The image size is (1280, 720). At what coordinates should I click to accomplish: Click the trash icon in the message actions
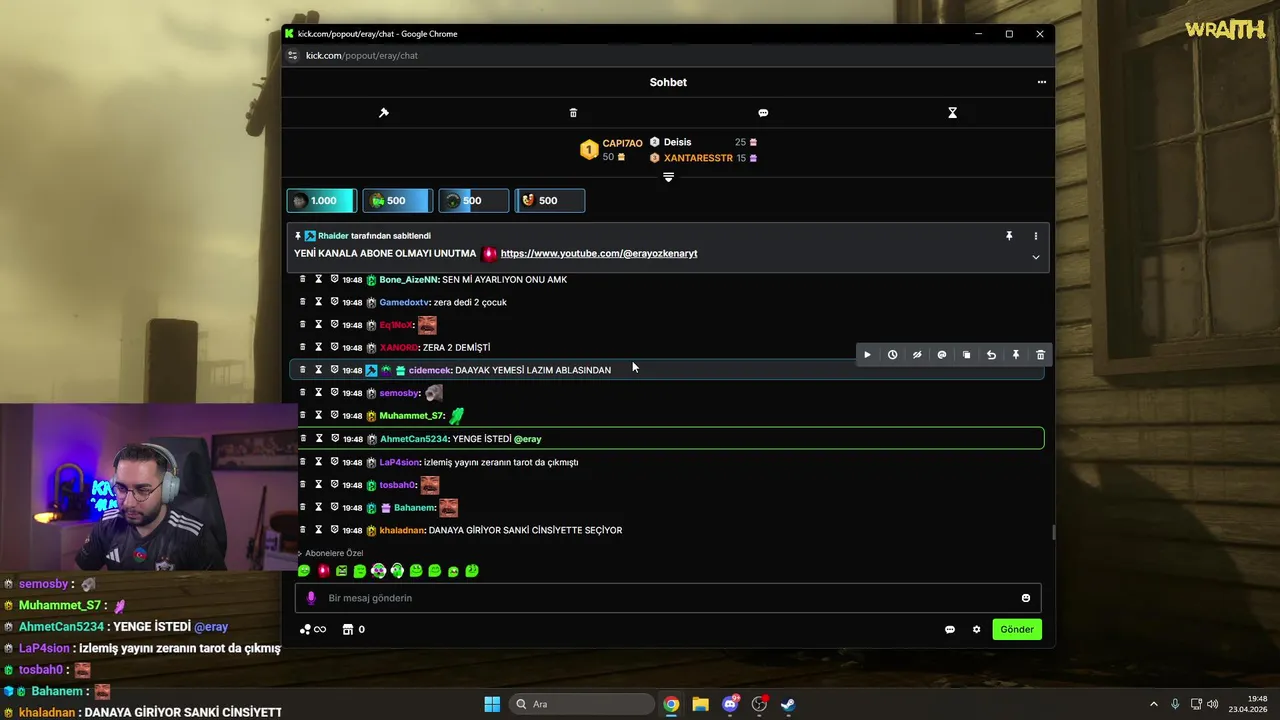point(1040,355)
